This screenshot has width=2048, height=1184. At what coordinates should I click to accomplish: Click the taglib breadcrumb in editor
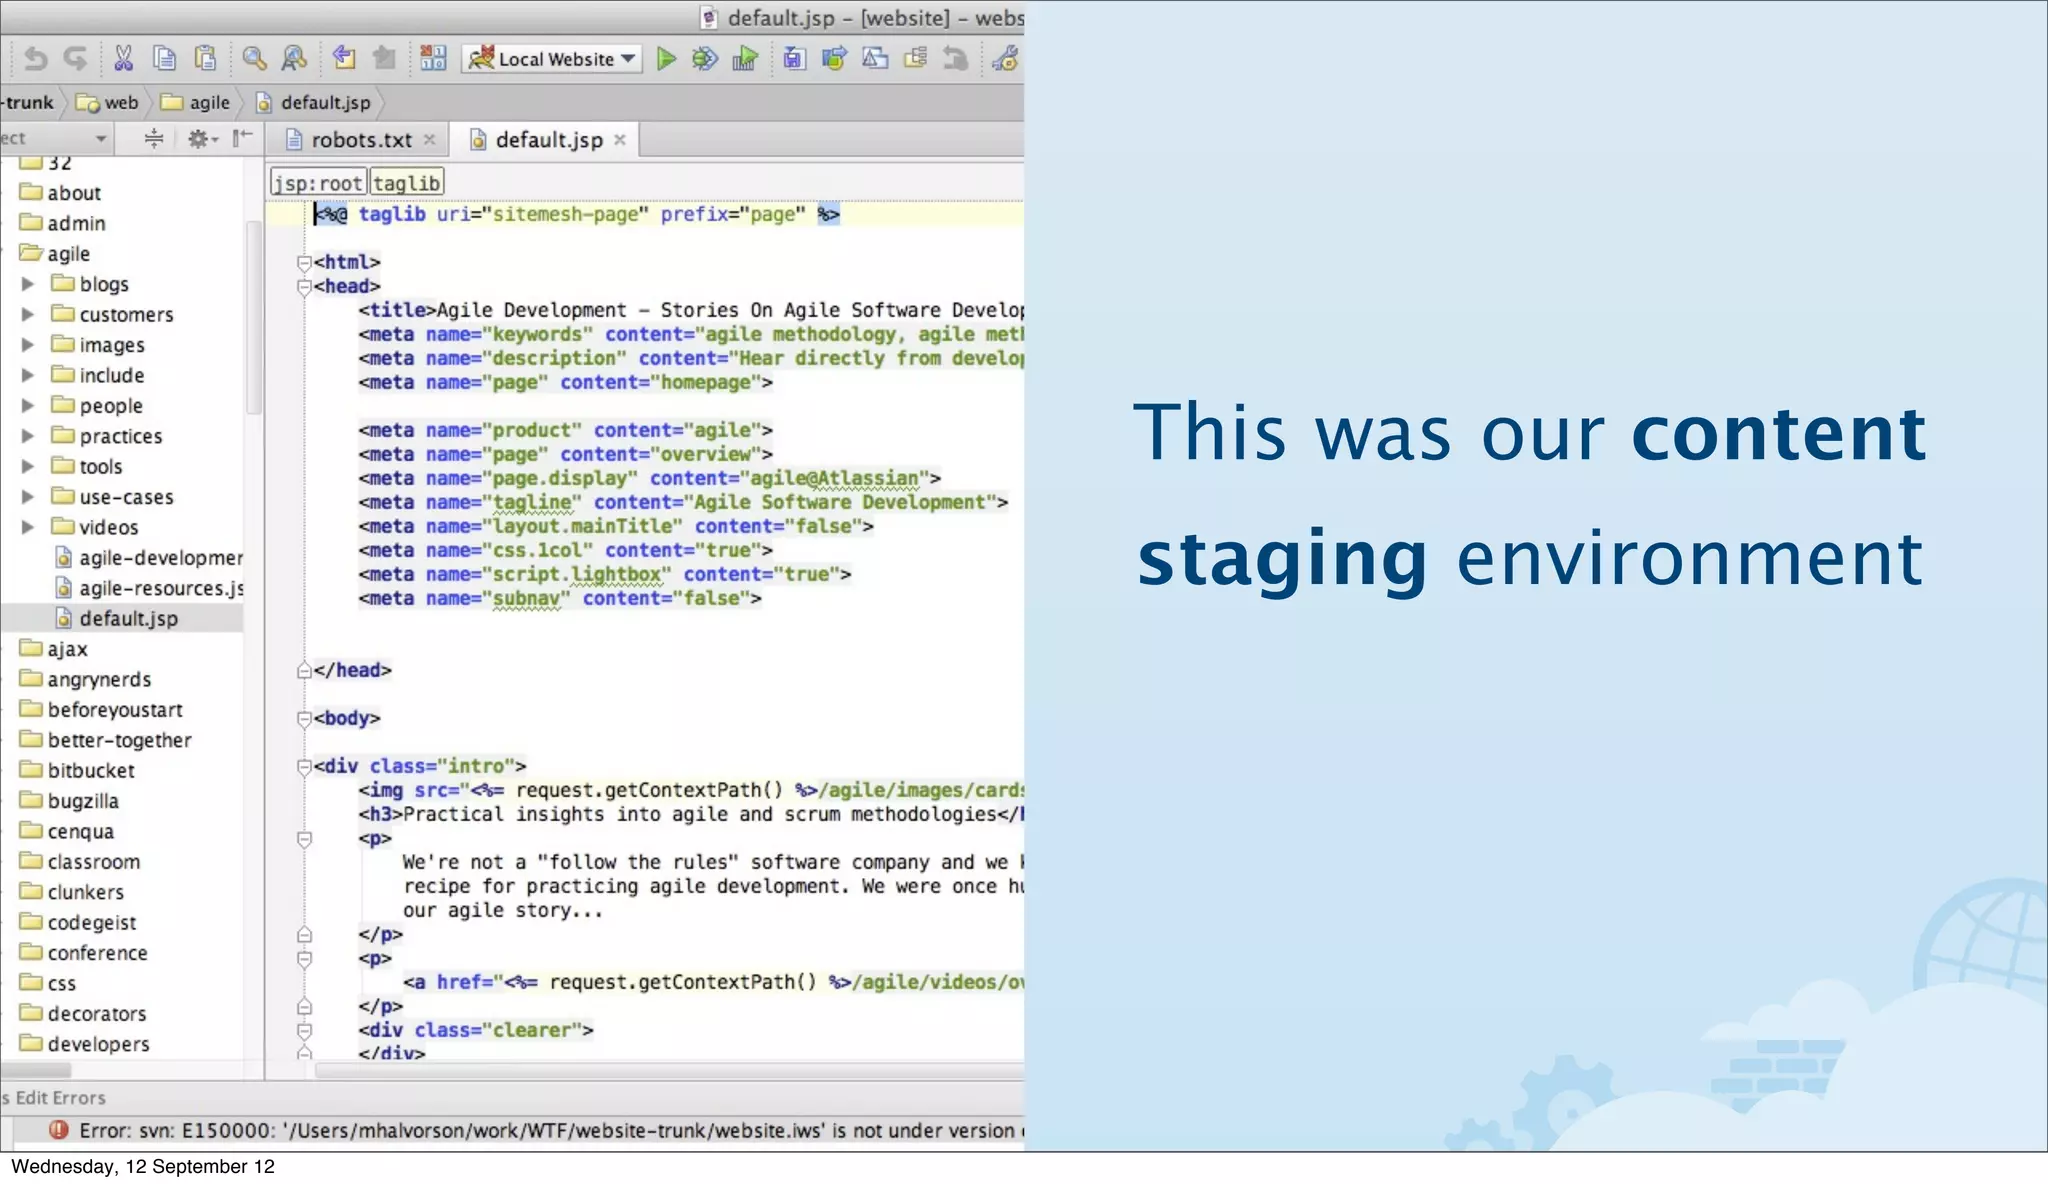(x=406, y=183)
